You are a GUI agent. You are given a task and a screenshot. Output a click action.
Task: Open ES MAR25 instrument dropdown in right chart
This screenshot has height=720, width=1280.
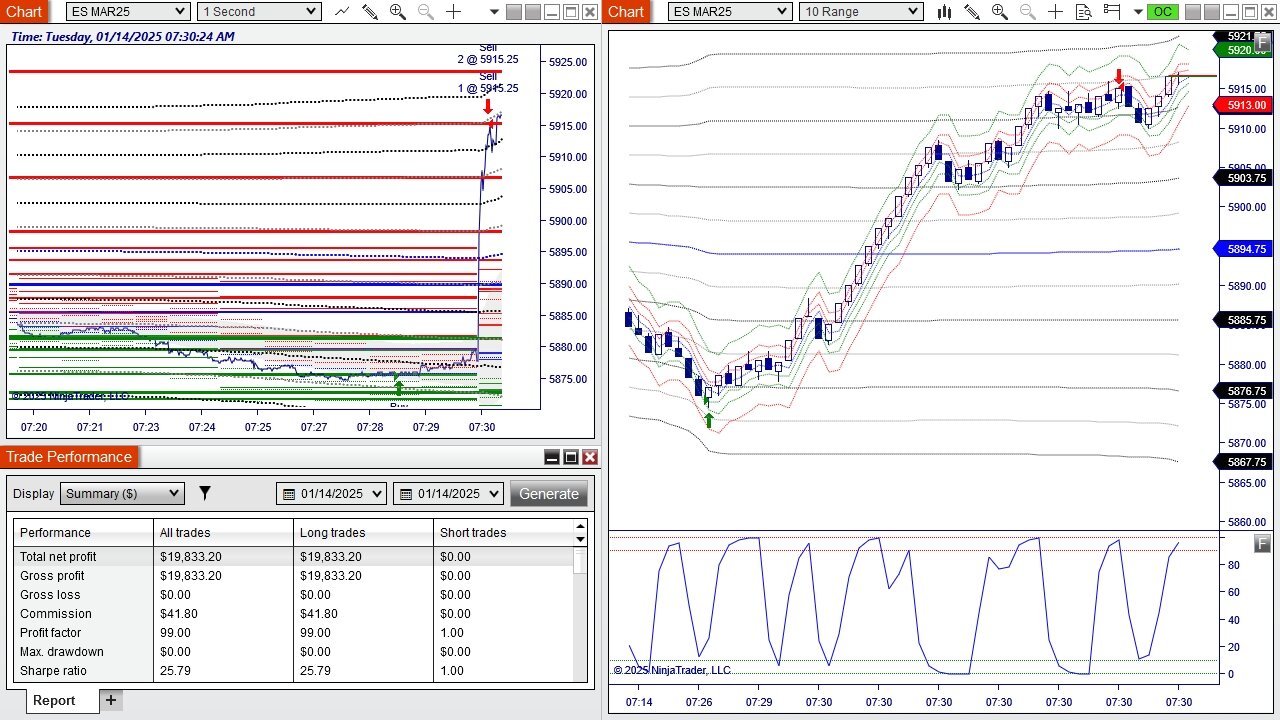[x=729, y=12]
